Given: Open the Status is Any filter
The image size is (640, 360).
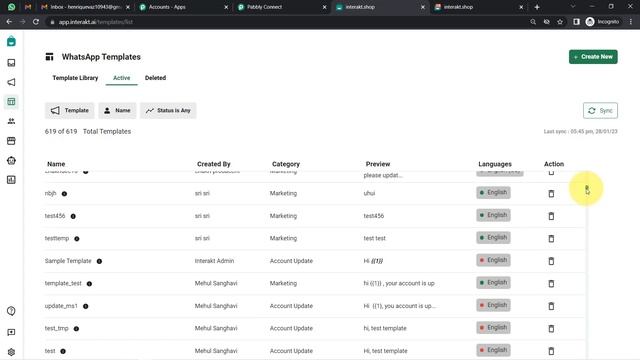Looking at the screenshot, I should (168, 110).
